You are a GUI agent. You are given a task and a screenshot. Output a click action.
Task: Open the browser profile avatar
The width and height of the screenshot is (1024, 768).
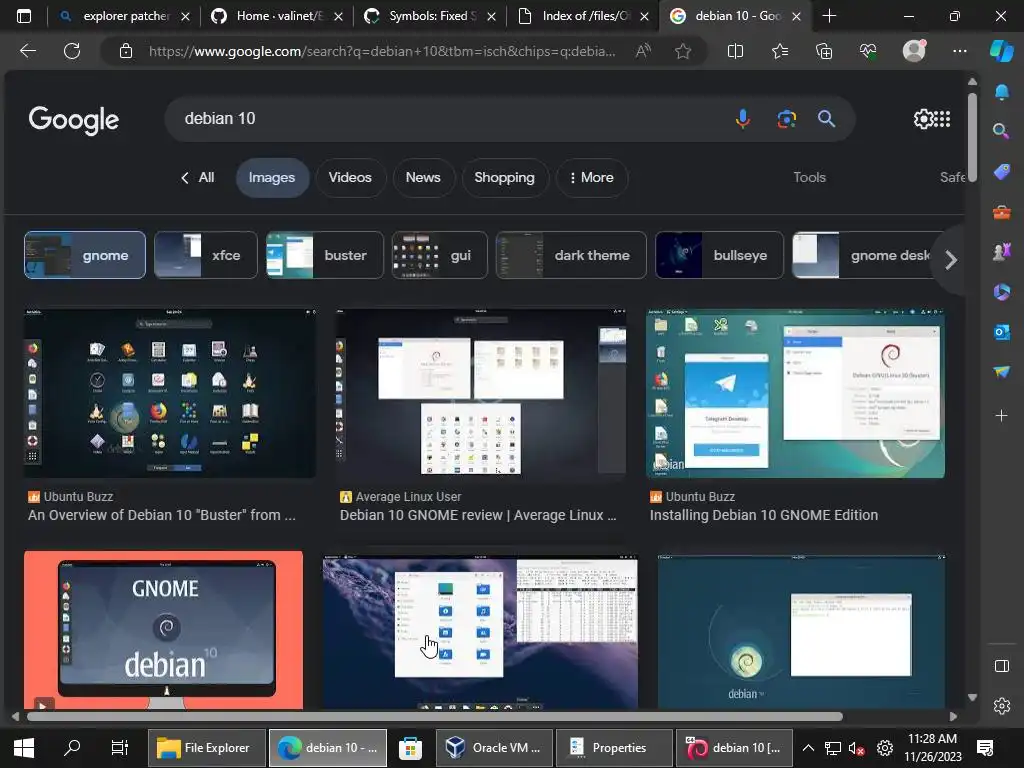pos(914,51)
